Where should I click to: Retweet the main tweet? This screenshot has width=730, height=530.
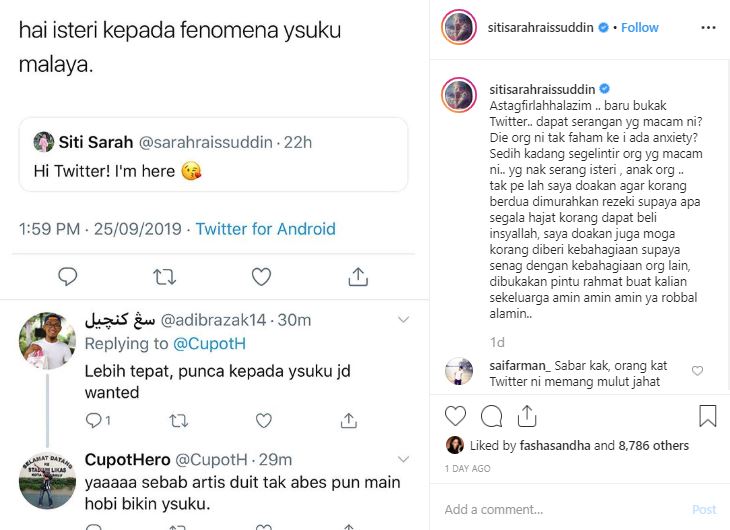[164, 276]
